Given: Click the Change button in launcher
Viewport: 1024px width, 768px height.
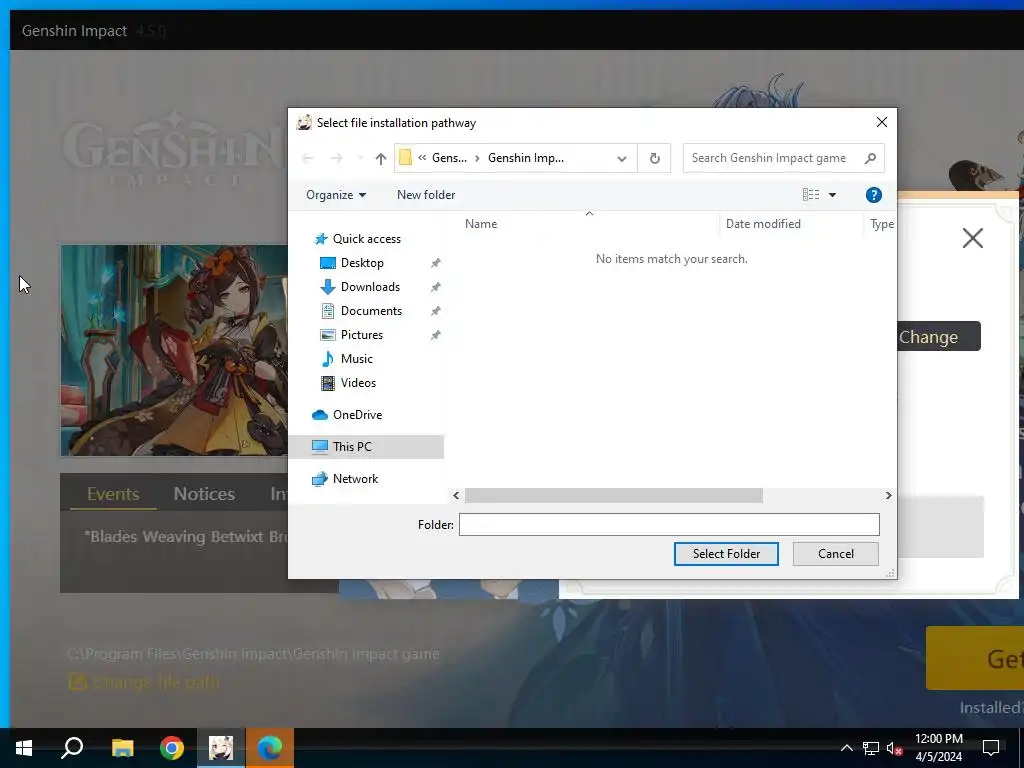Looking at the screenshot, I should [938, 337].
